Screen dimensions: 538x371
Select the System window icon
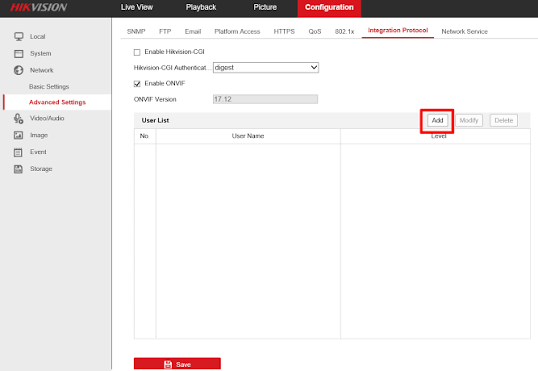19,54
